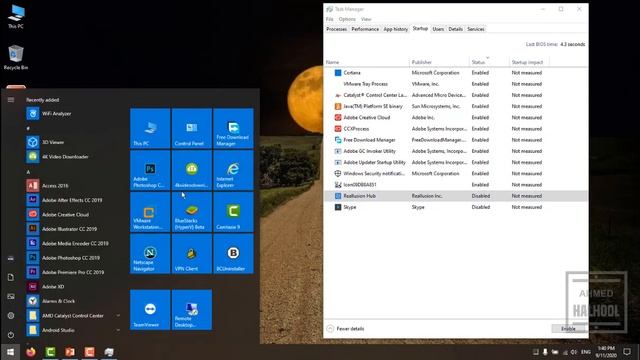The width and height of the screenshot is (640, 360).
Task: Open the notification center on taskbar
Action: 627,352
